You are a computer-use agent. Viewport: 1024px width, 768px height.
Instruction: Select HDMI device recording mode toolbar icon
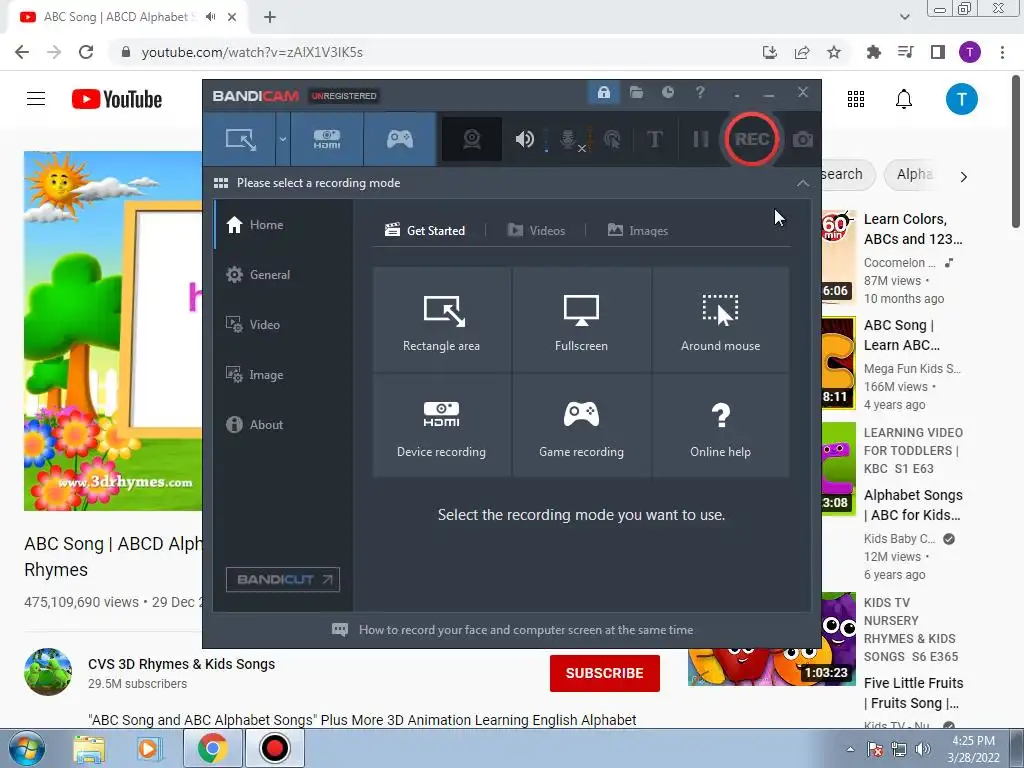327,139
